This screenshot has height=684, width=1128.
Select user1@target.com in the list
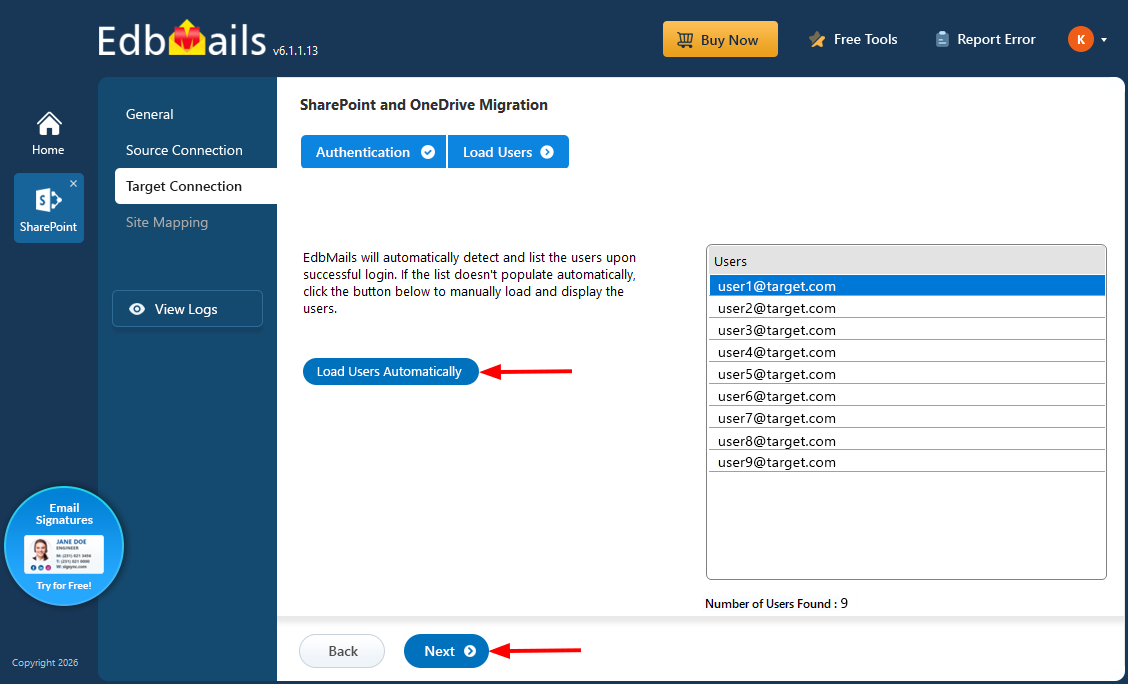(x=906, y=286)
